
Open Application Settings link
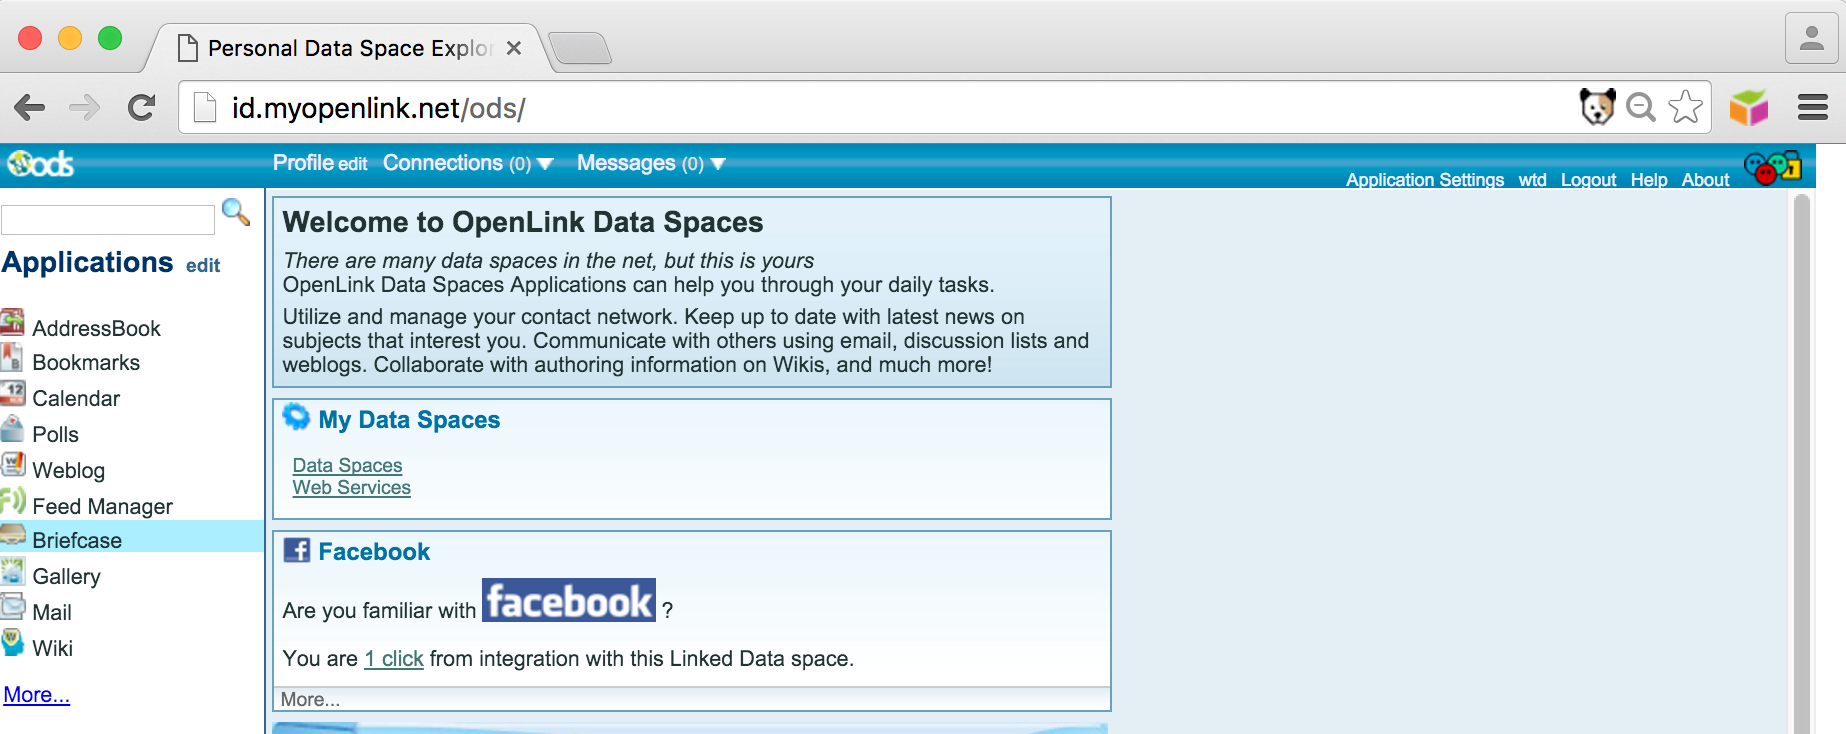(1424, 180)
